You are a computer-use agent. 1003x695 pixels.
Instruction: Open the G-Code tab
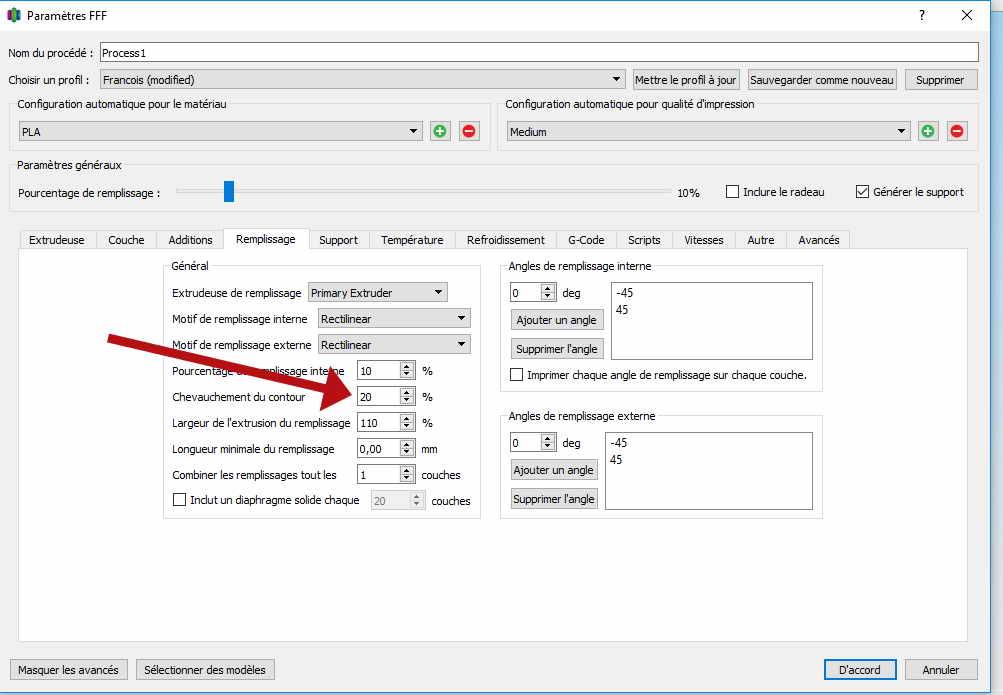click(x=586, y=240)
